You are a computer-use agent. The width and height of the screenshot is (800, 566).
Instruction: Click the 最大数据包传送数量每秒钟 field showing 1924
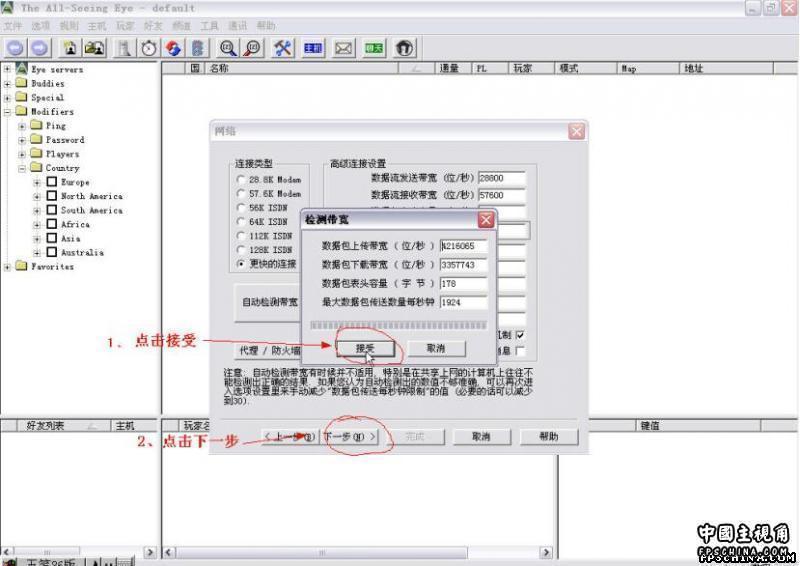tap(463, 302)
